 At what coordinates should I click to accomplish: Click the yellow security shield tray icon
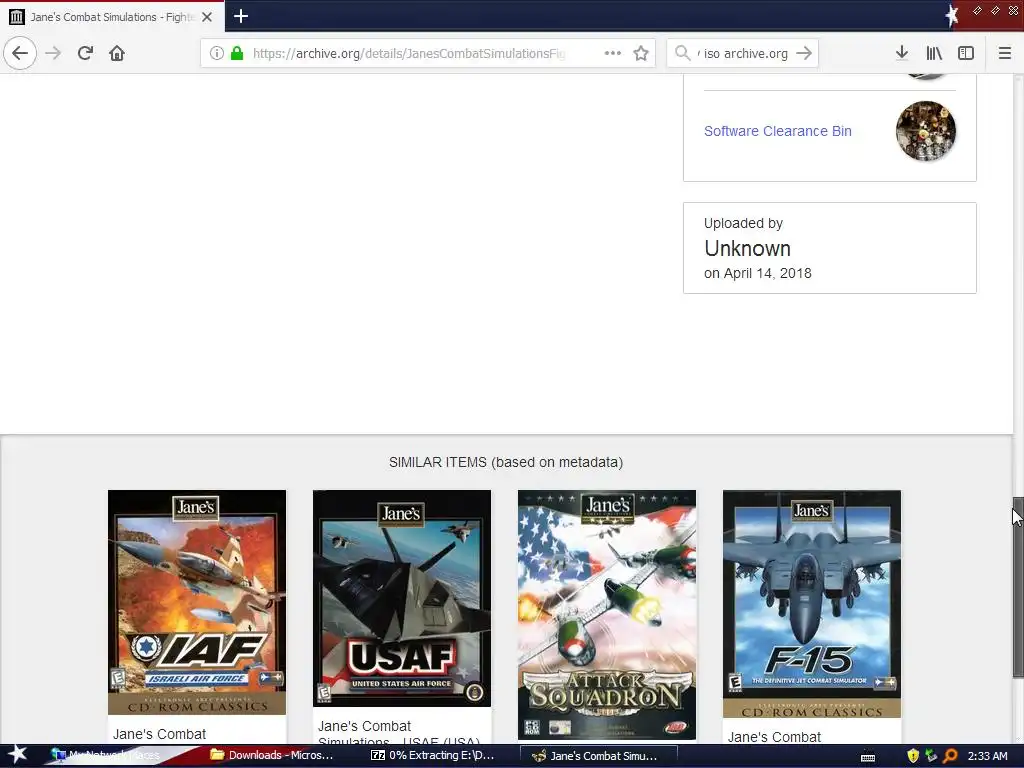coord(913,756)
